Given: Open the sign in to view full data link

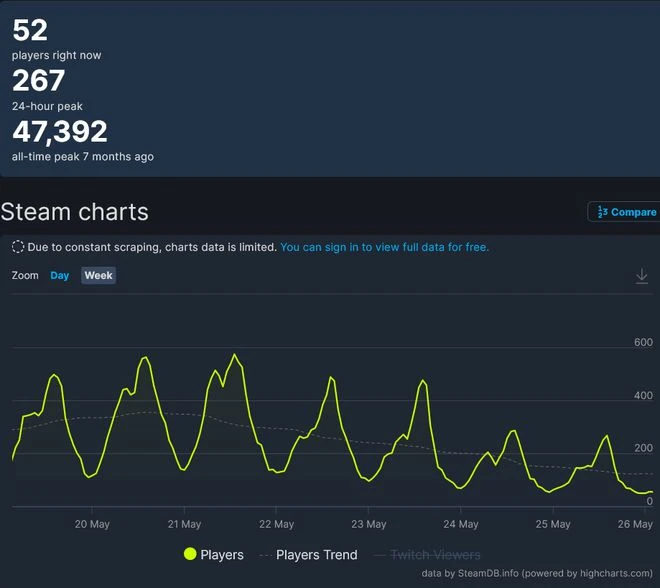Looking at the screenshot, I should [x=384, y=247].
